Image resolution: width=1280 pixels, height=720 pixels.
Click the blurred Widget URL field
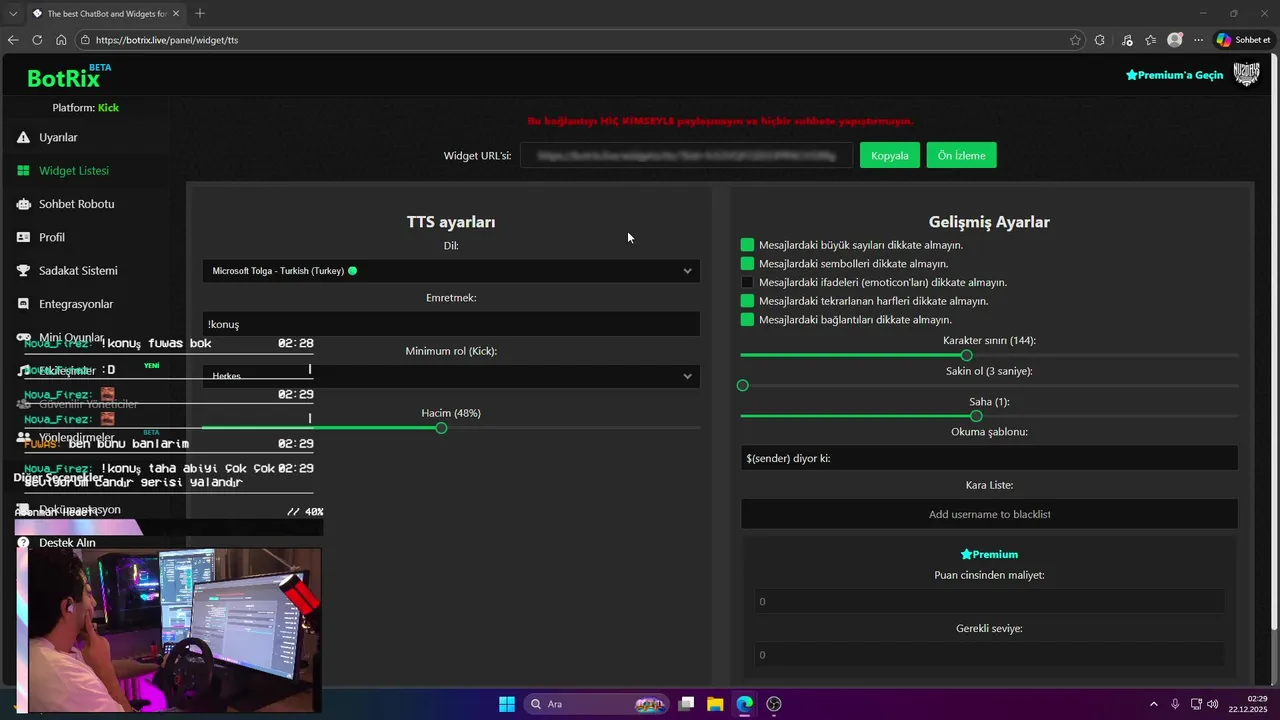coord(686,155)
